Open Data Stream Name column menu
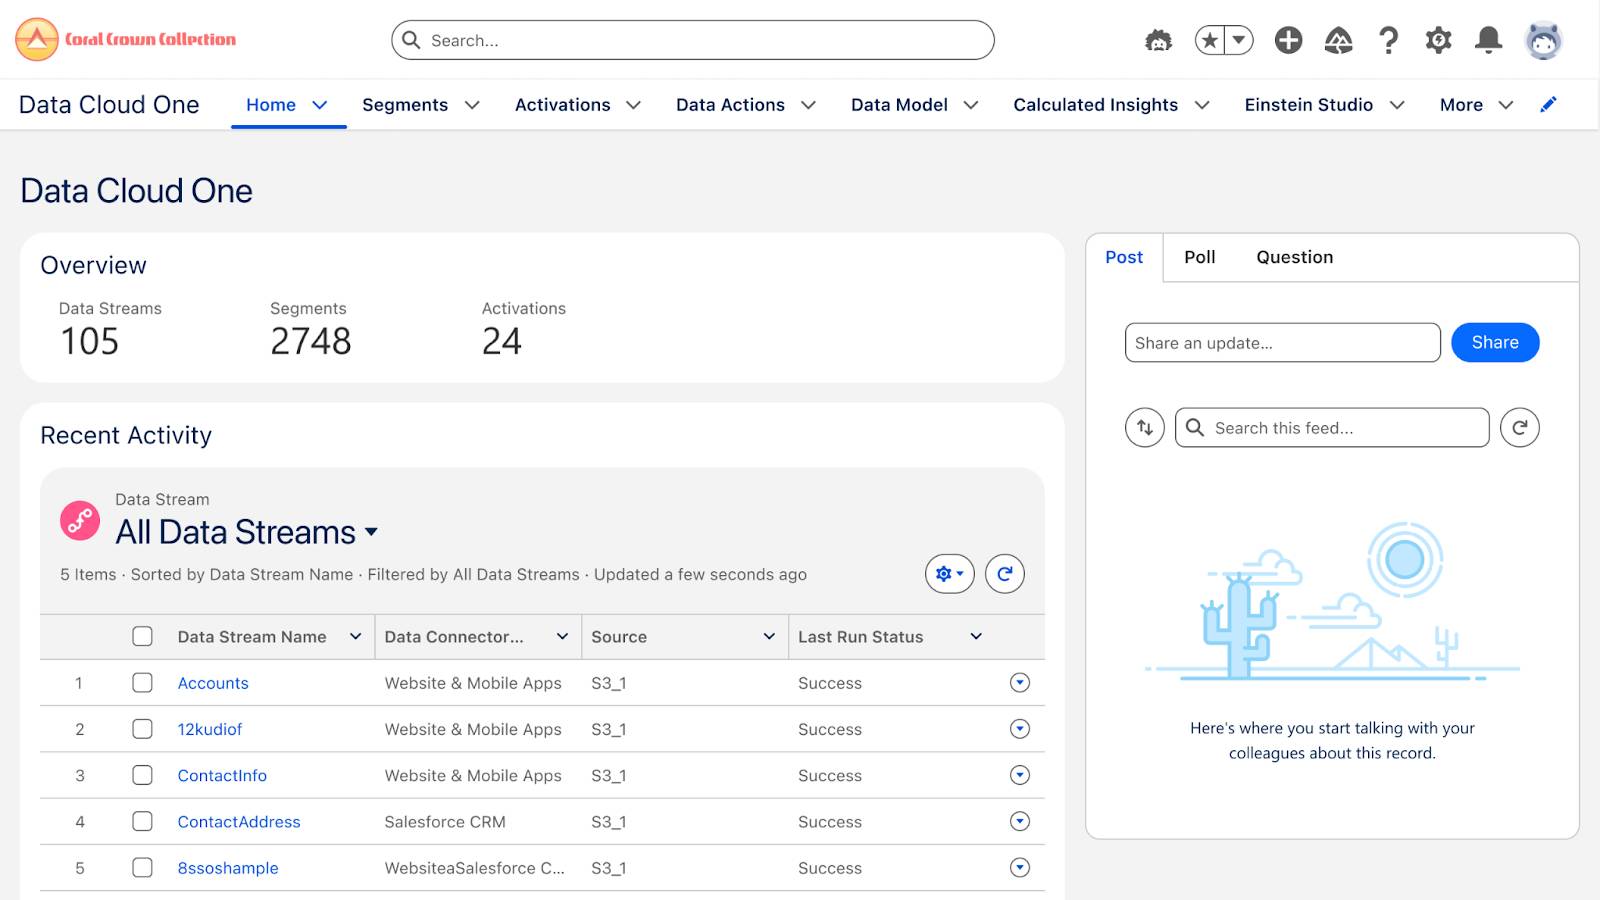 pyautogui.click(x=355, y=637)
